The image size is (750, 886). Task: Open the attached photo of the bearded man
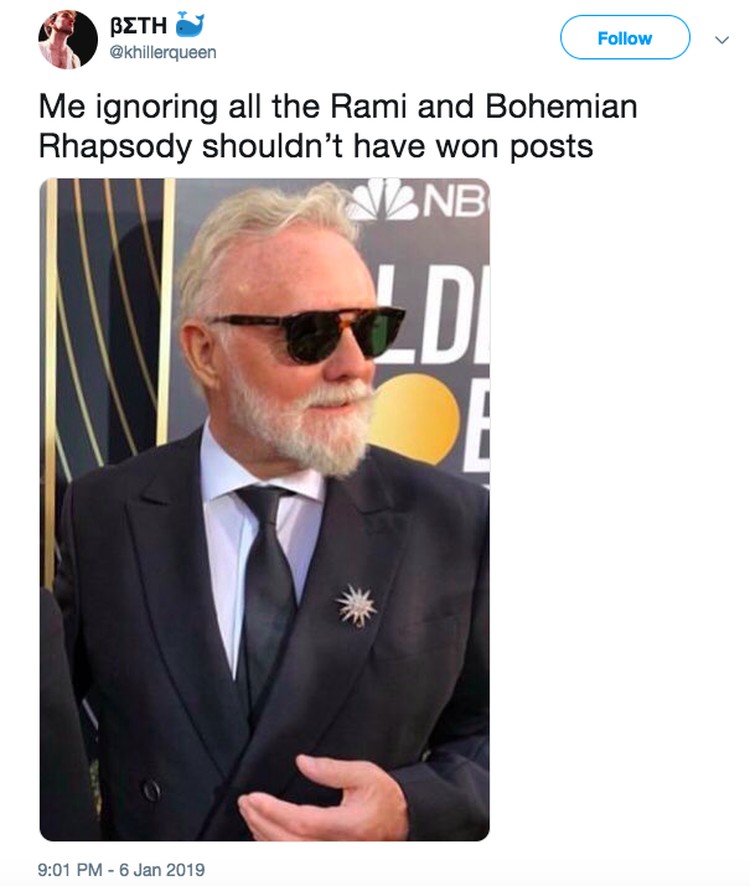coord(265,510)
